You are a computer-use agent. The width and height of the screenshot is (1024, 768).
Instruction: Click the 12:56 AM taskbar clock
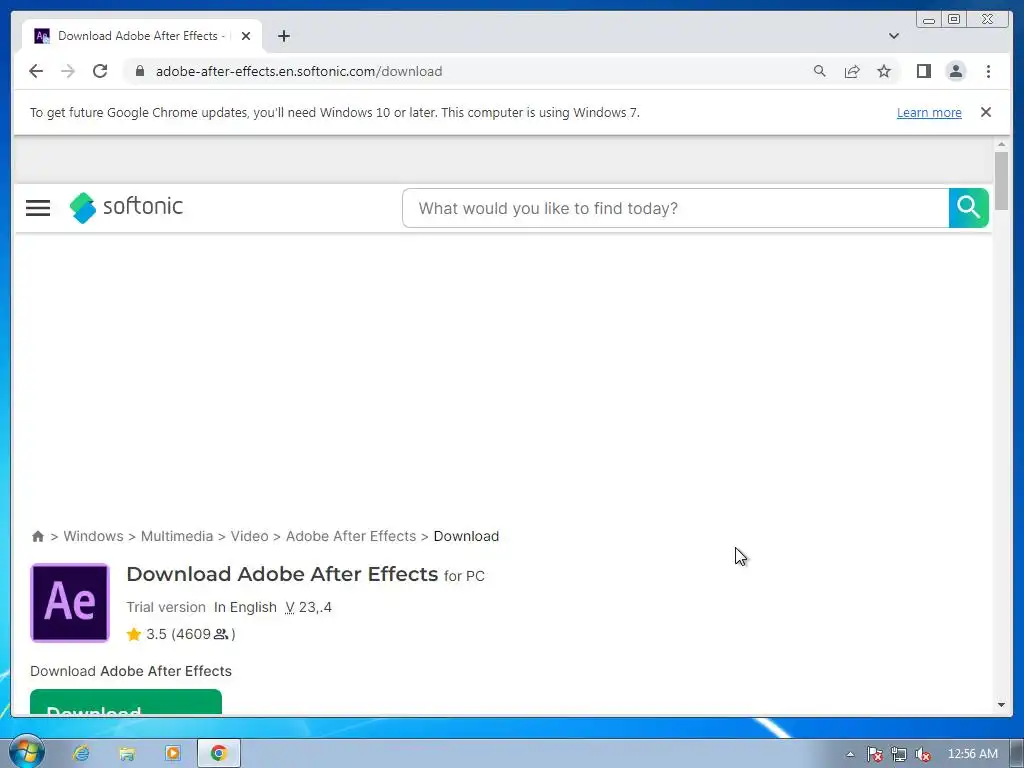coord(972,754)
